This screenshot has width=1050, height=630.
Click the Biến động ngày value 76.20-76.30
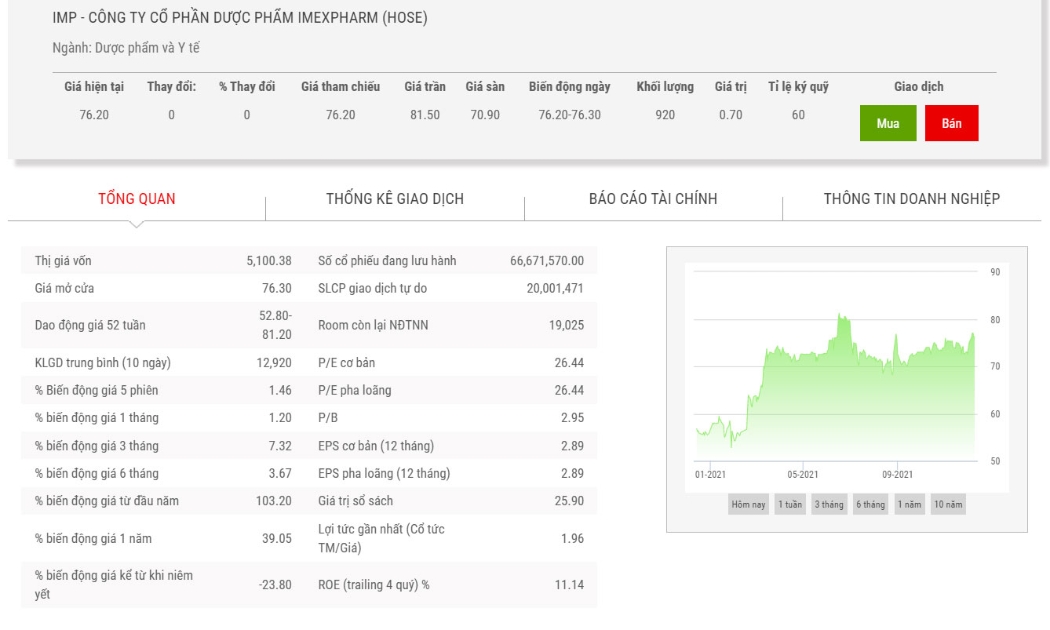570,114
